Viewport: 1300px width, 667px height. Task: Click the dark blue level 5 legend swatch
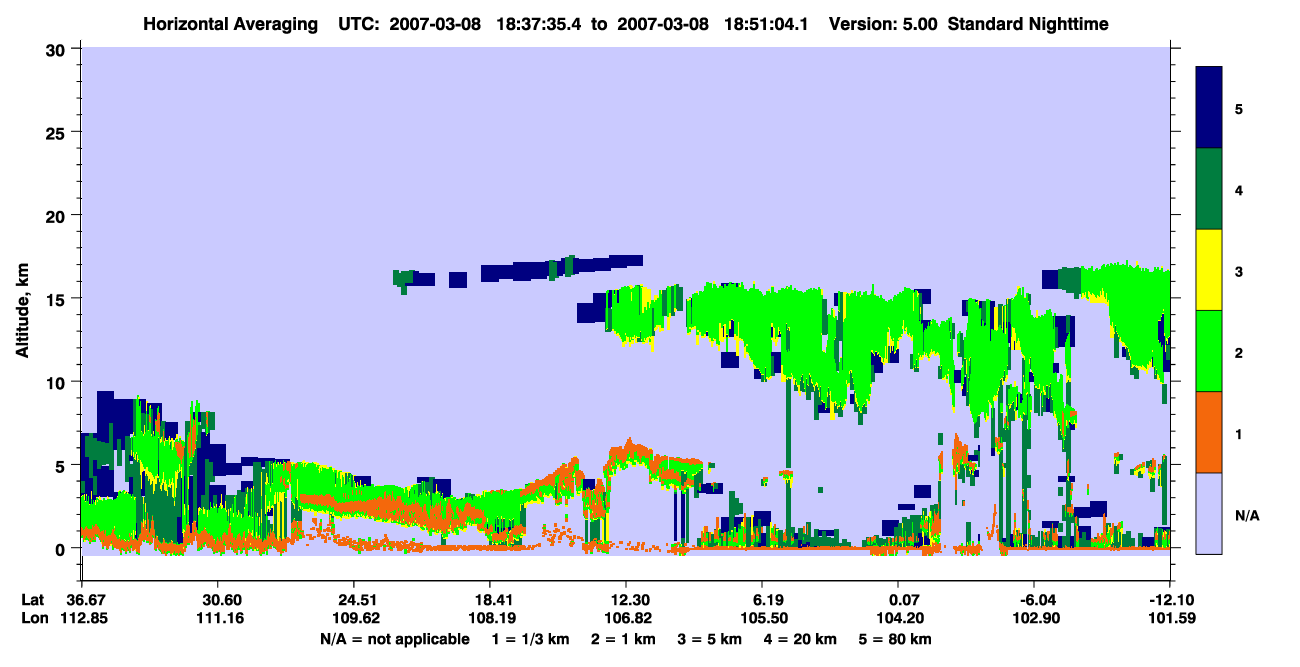click(x=1209, y=107)
